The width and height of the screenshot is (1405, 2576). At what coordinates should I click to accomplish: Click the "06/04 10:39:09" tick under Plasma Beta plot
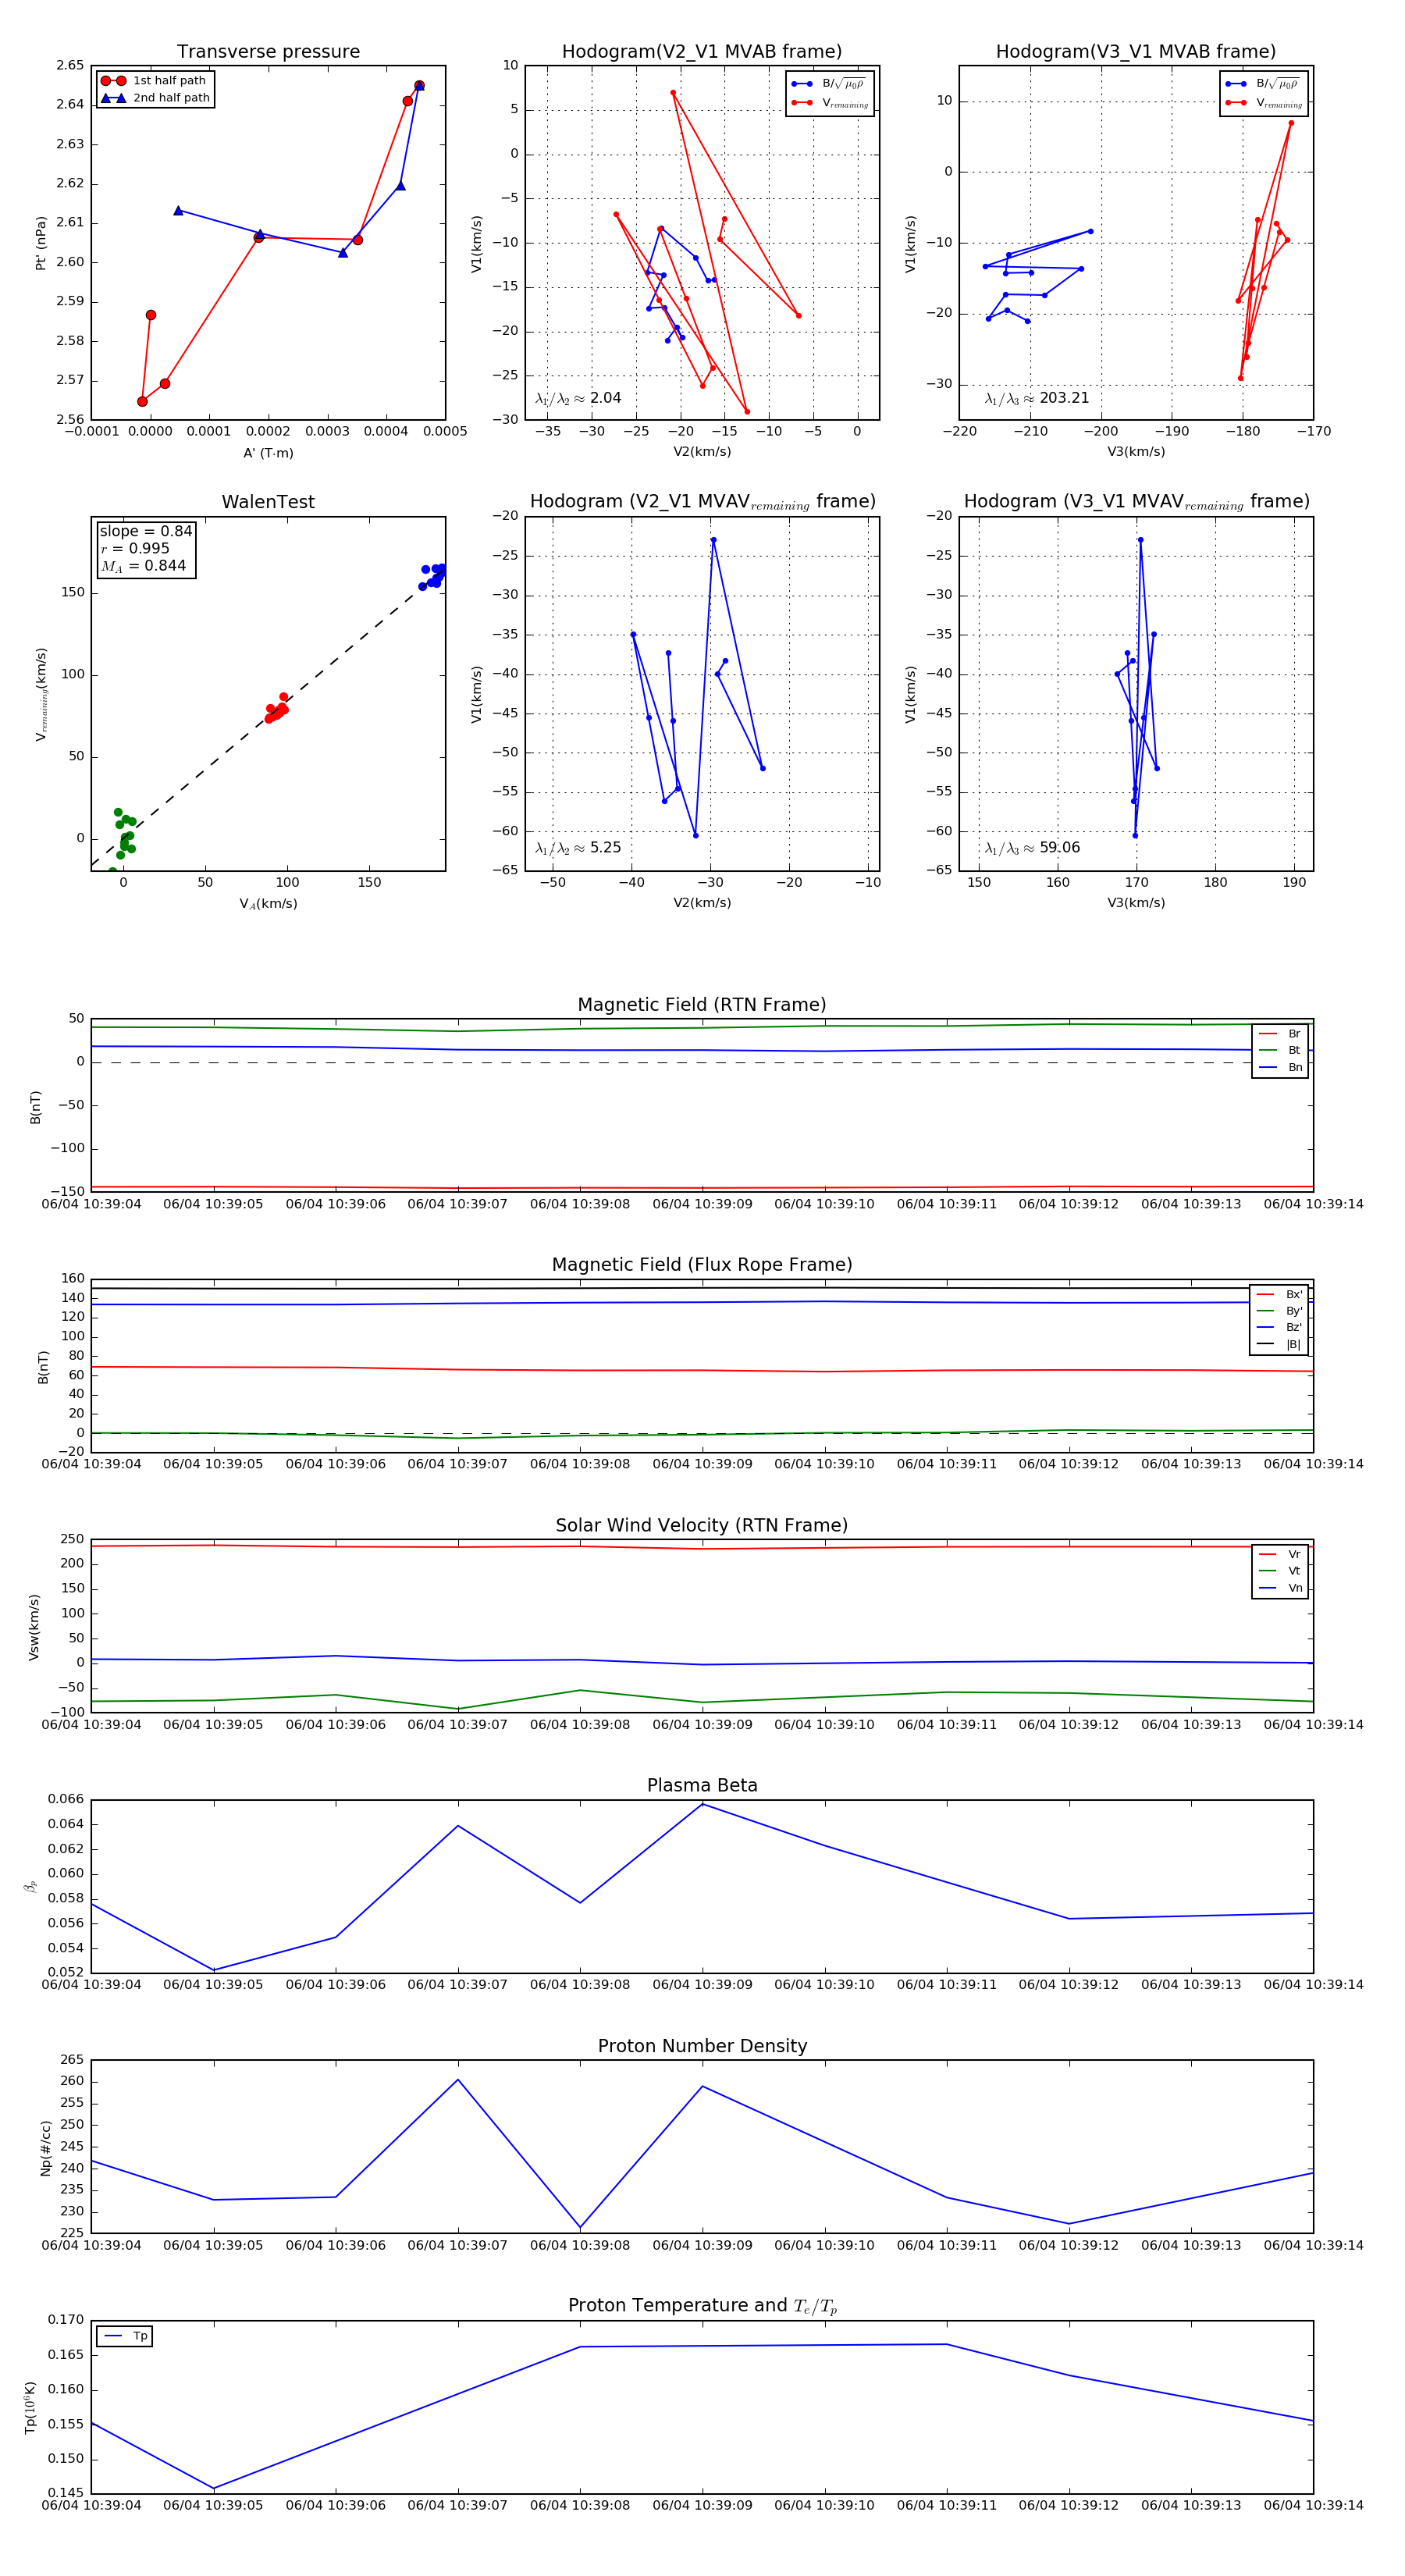(702, 1985)
